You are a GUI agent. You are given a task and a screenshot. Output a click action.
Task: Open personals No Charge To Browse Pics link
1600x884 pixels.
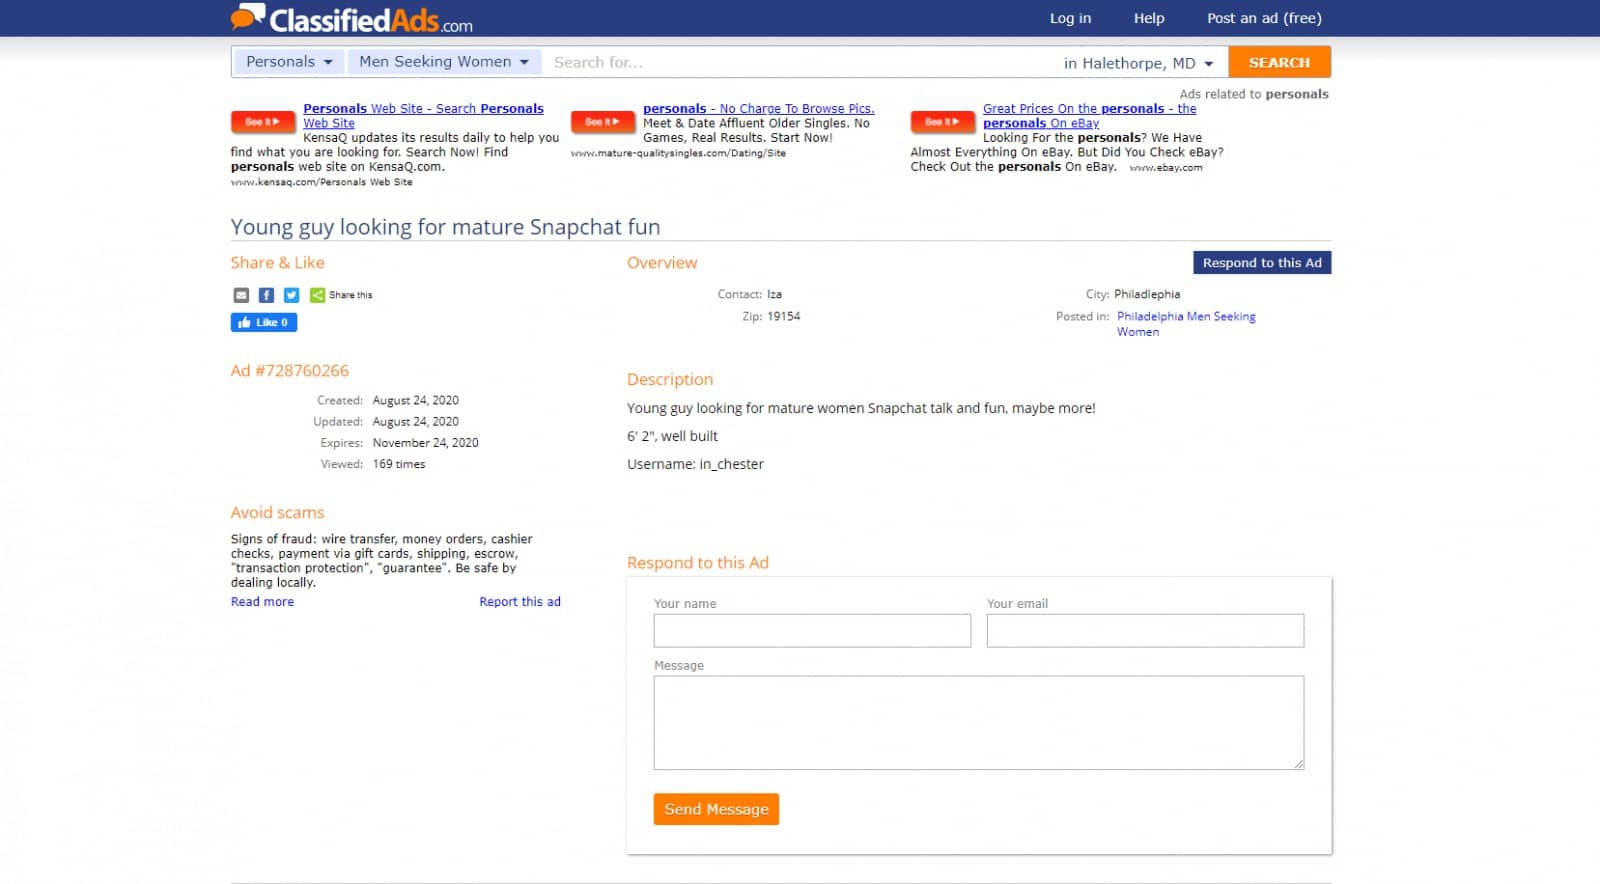click(x=758, y=109)
